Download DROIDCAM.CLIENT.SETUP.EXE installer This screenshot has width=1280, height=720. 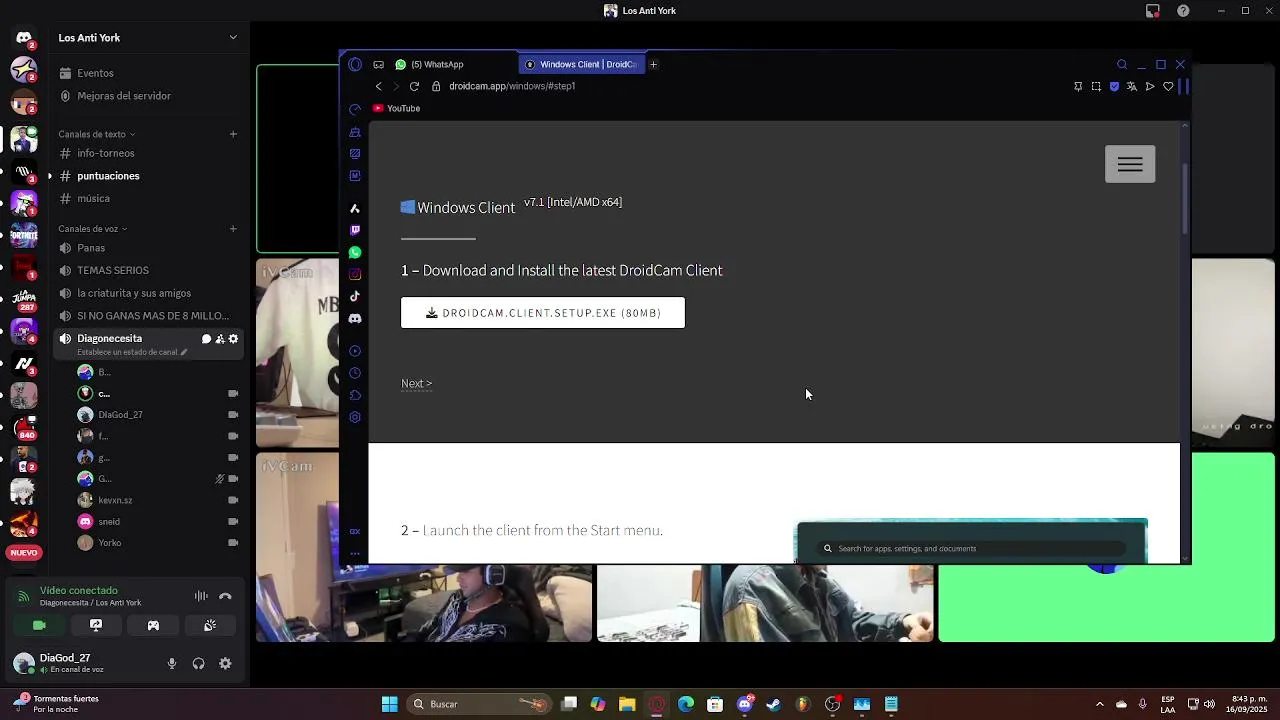(543, 313)
